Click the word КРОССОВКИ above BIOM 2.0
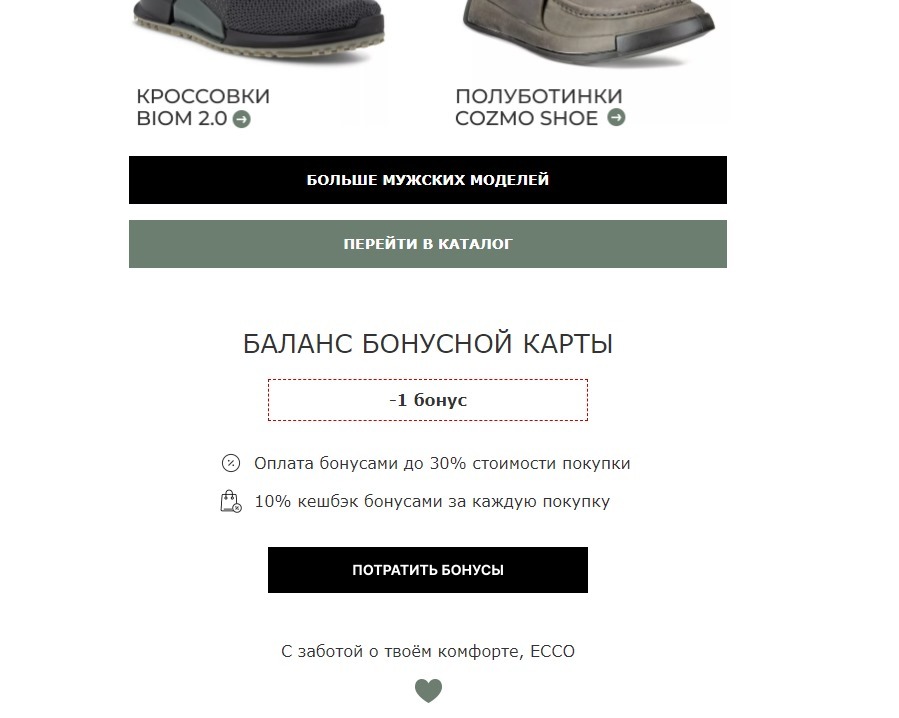Viewport: 899px width, 718px height. click(203, 96)
